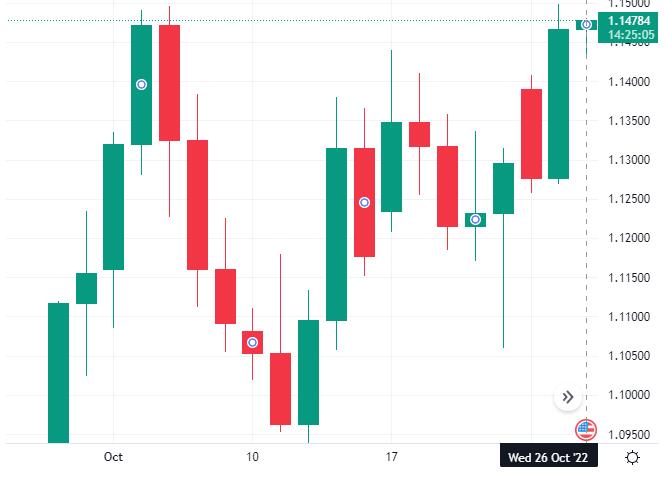Select the green candle above the Oct label

tap(114, 206)
